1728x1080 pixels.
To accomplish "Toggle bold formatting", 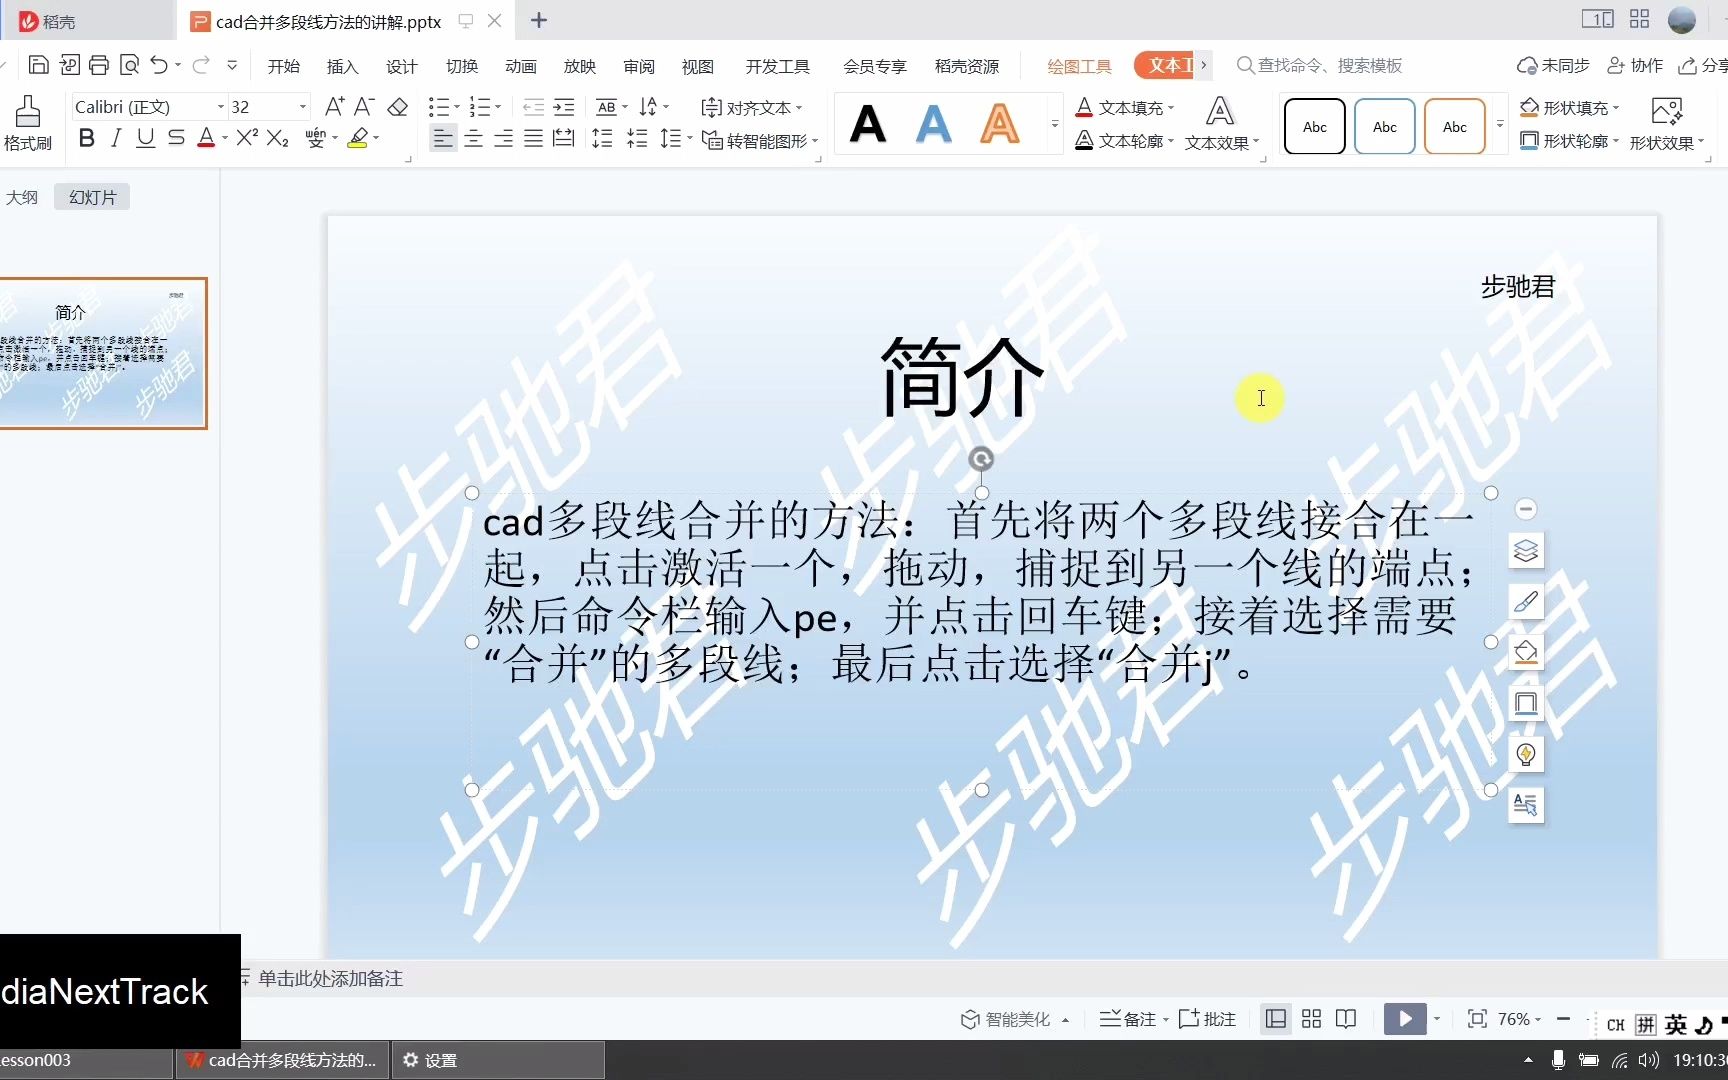I will (x=85, y=138).
